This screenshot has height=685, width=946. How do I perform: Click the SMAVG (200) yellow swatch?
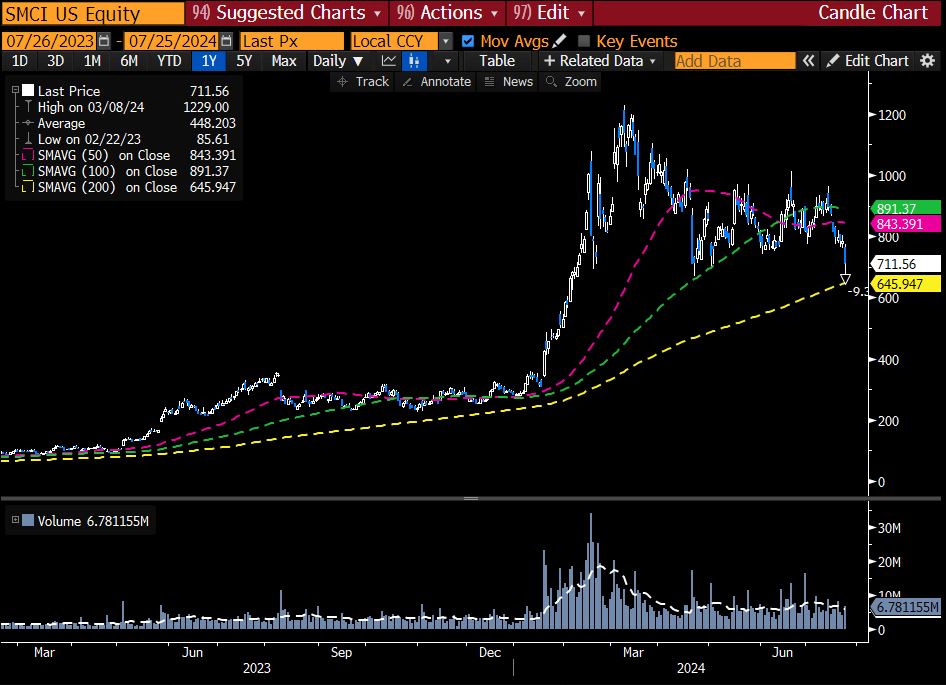point(28,187)
